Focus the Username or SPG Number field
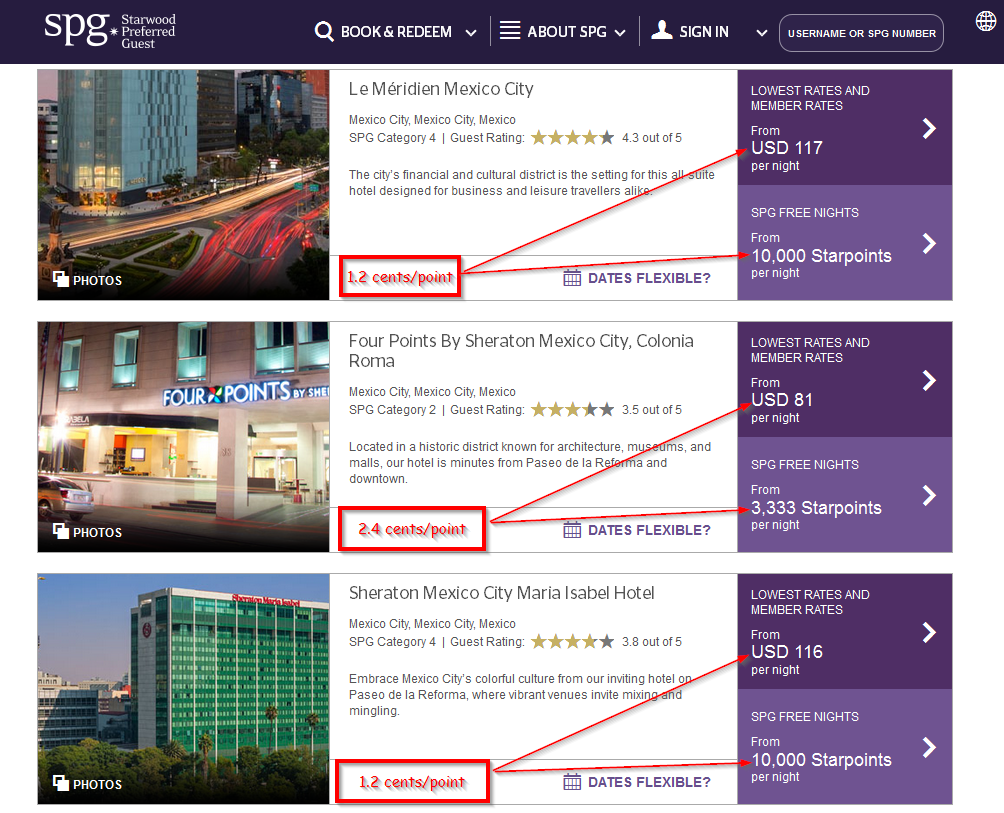1004x813 pixels. pos(861,33)
